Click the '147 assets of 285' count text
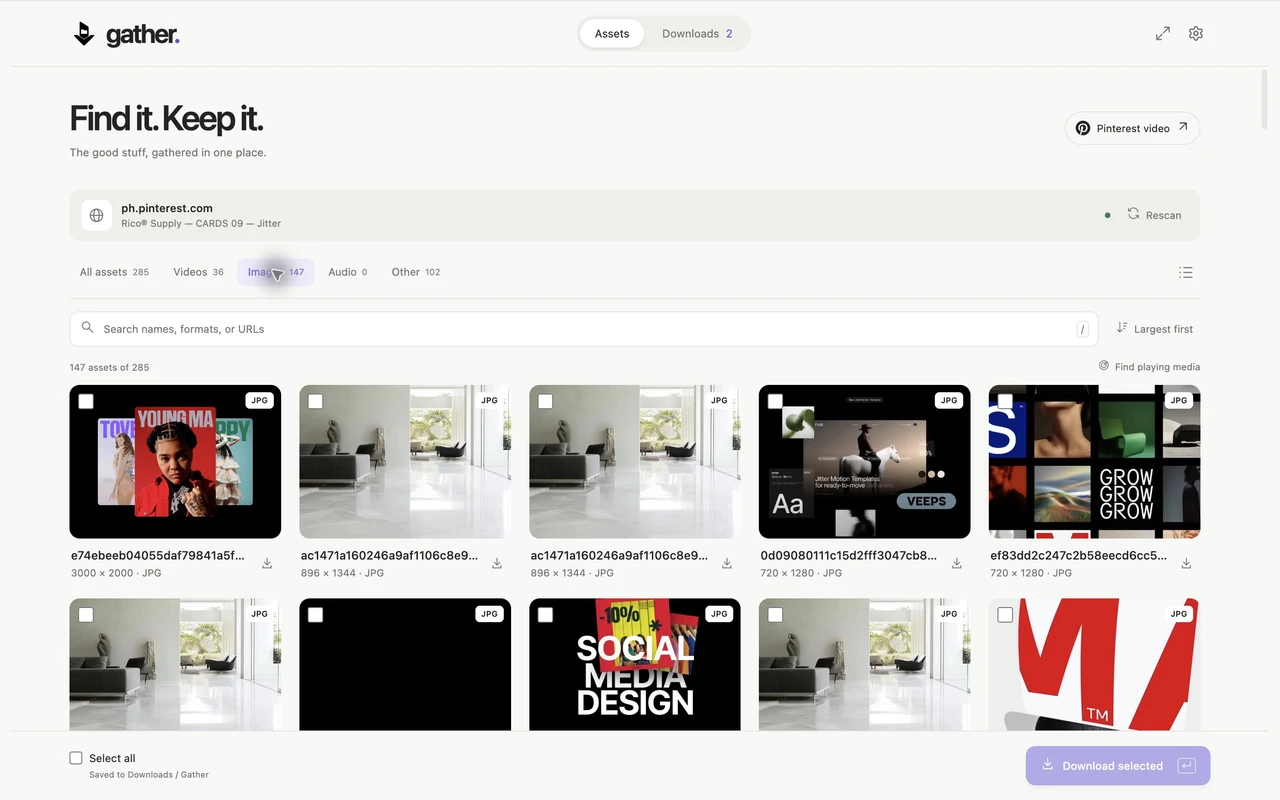Viewport: 1280px width, 800px height. (109, 367)
